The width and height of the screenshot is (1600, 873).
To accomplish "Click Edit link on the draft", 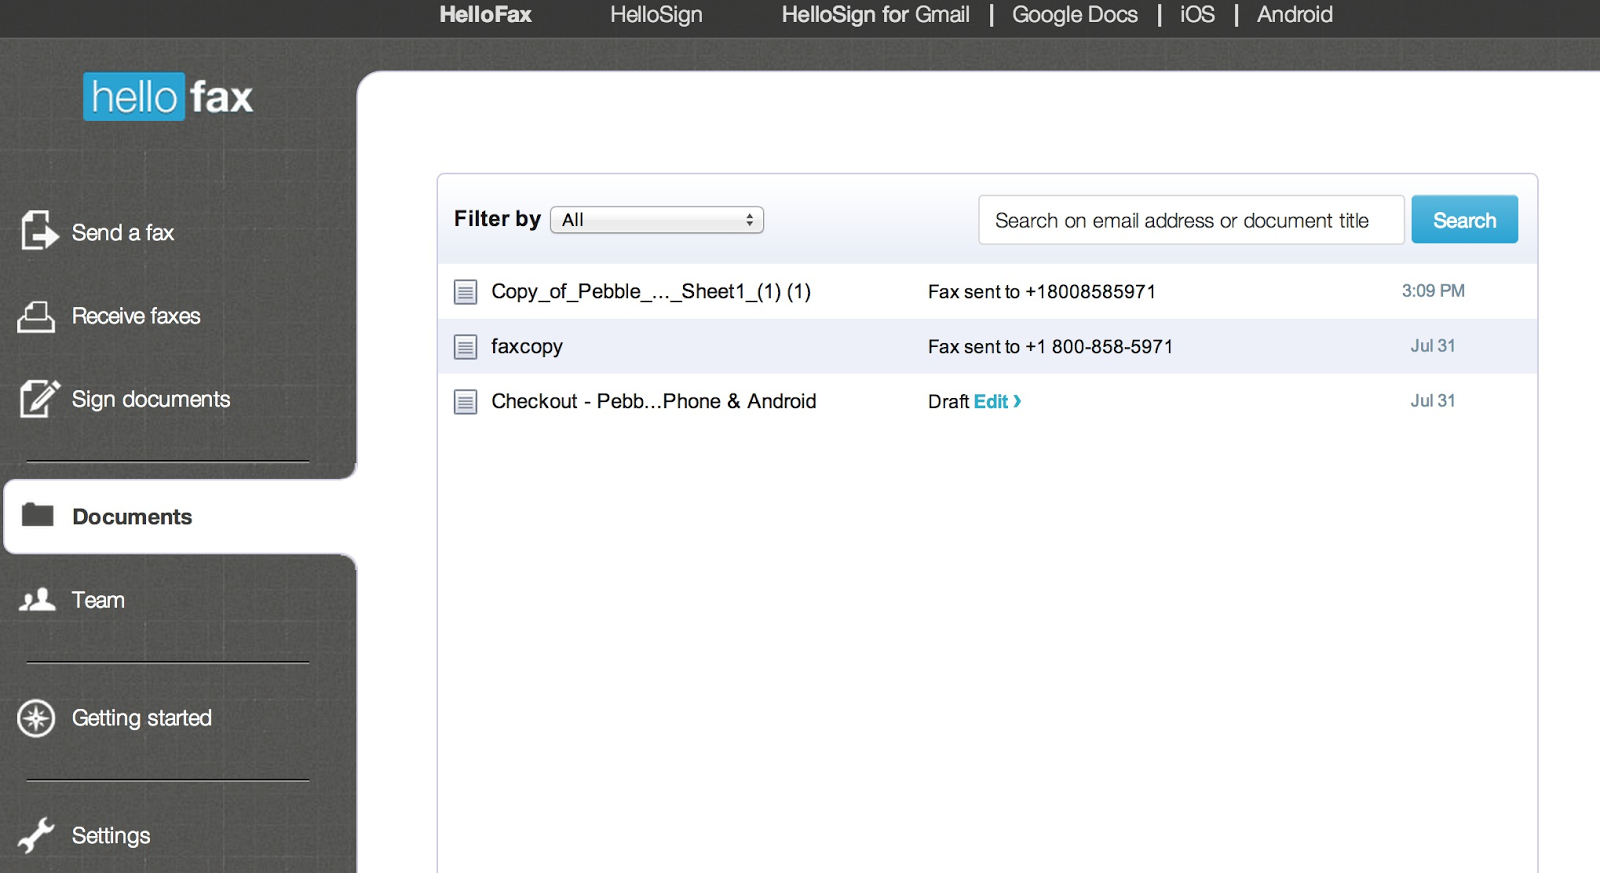I will (x=997, y=401).
